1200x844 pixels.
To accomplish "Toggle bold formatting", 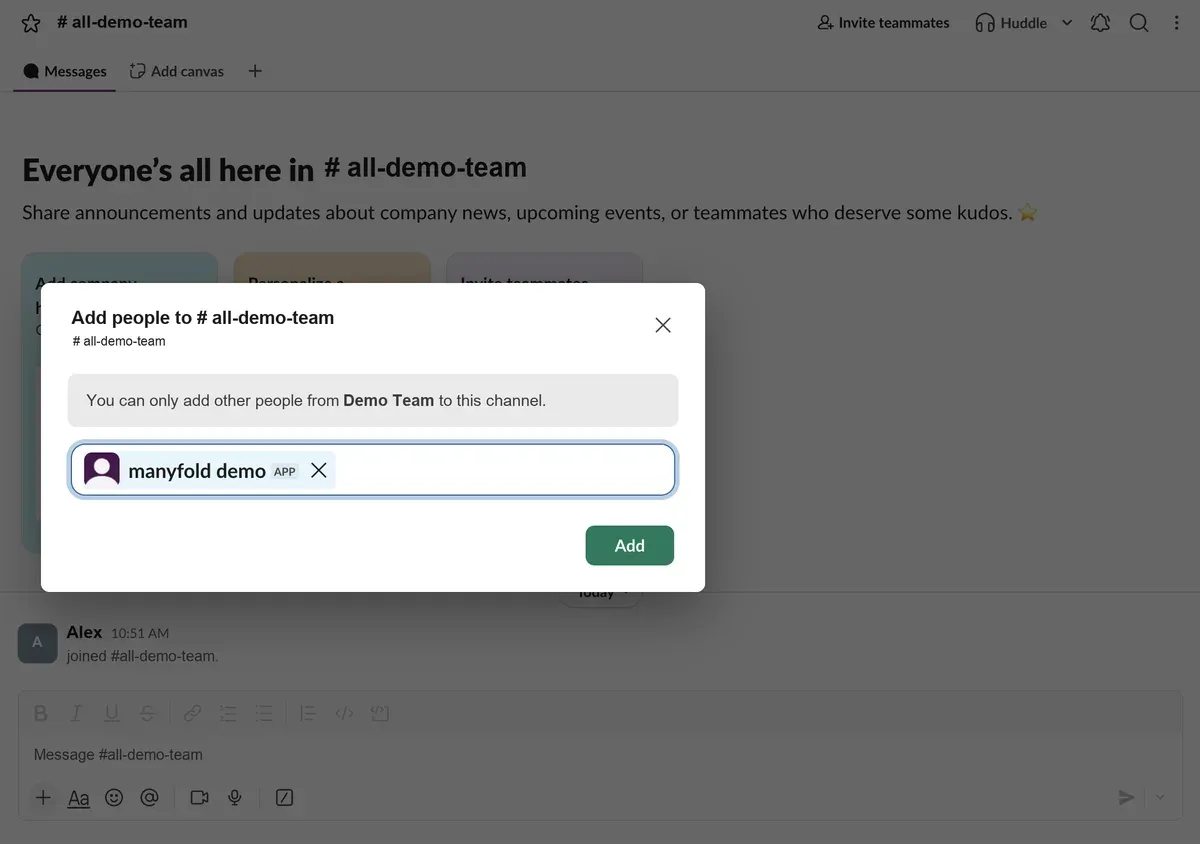I will click(x=41, y=714).
